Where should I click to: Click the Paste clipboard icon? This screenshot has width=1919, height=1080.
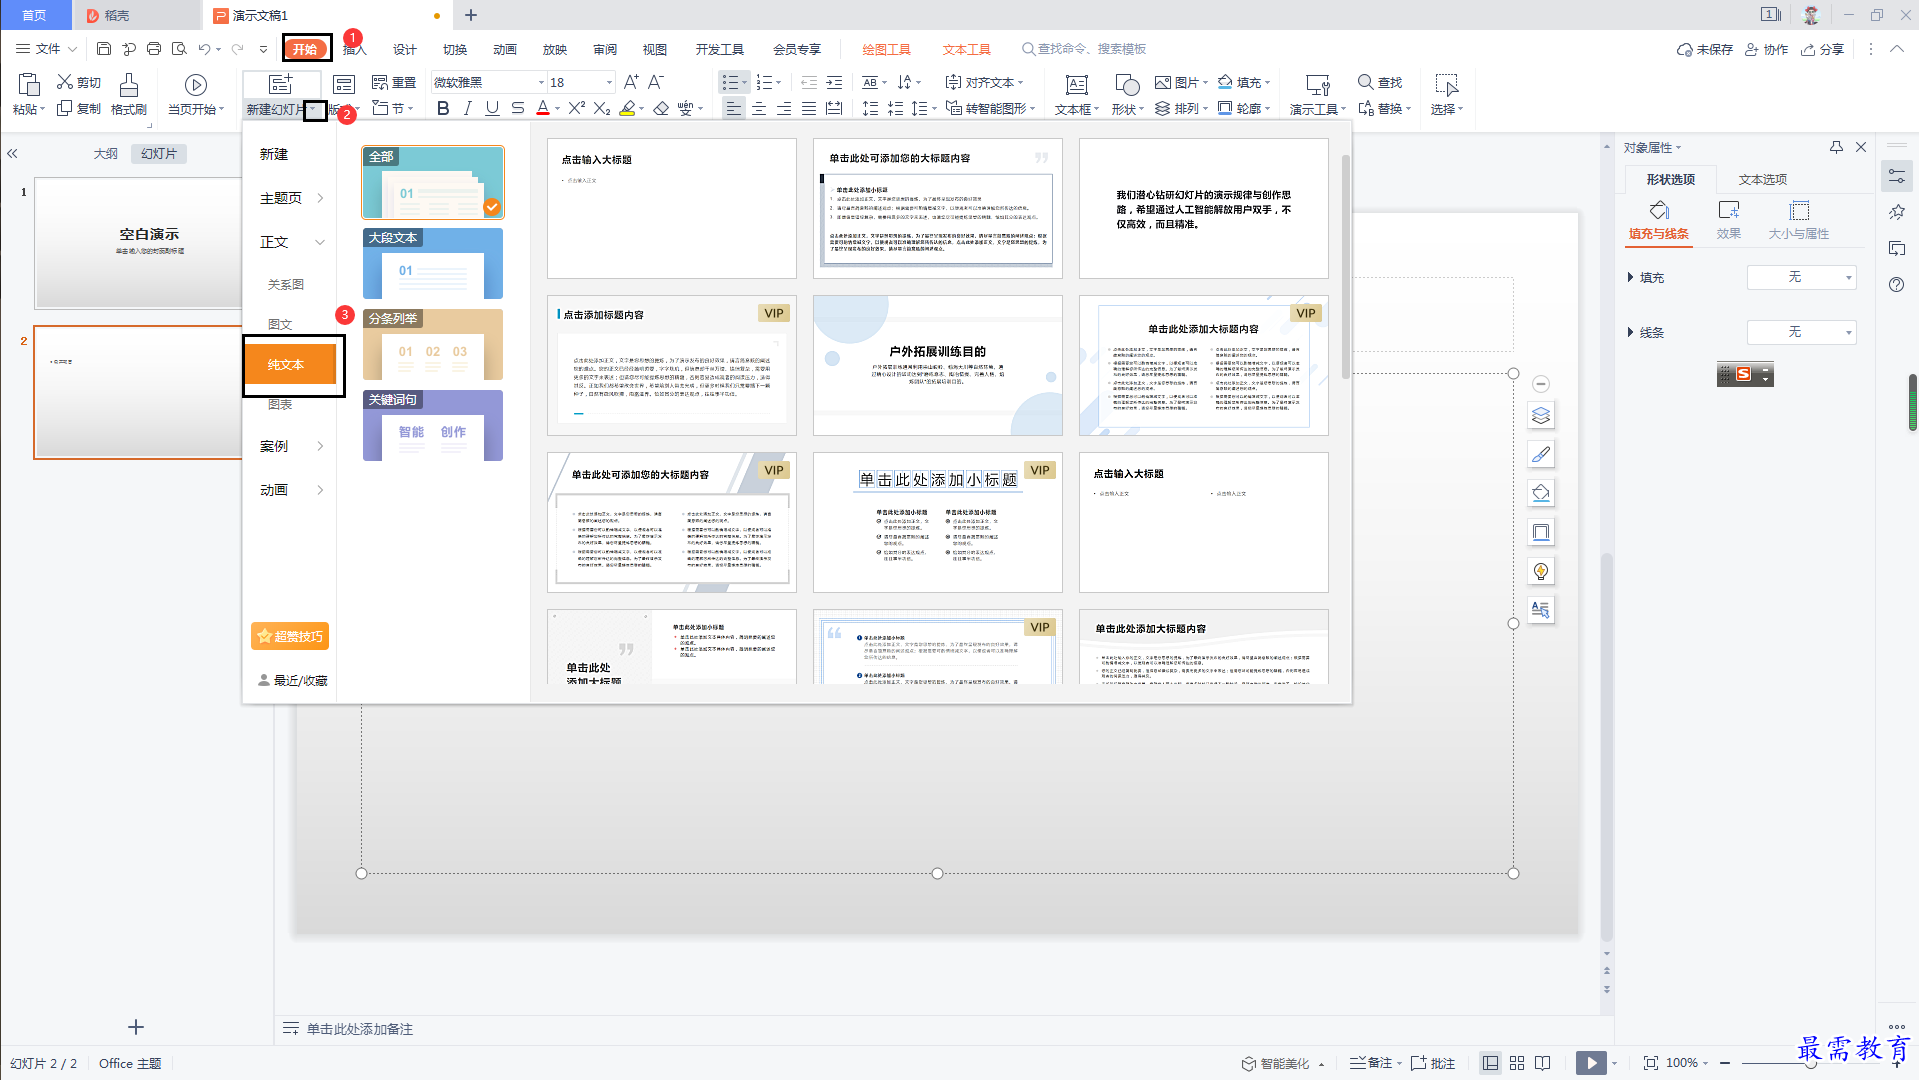click(x=28, y=84)
